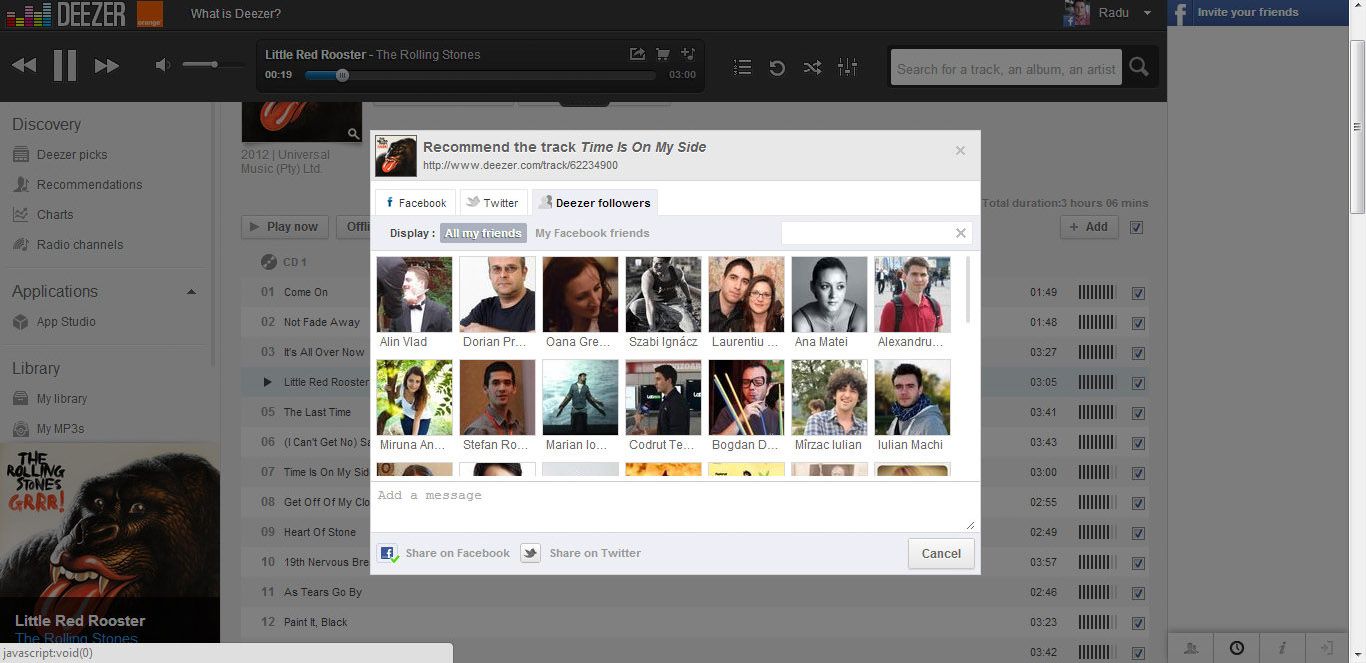The width and height of the screenshot is (1366, 663).
Task: Collapse right panel with arrow icon
Action: coord(1327,648)
